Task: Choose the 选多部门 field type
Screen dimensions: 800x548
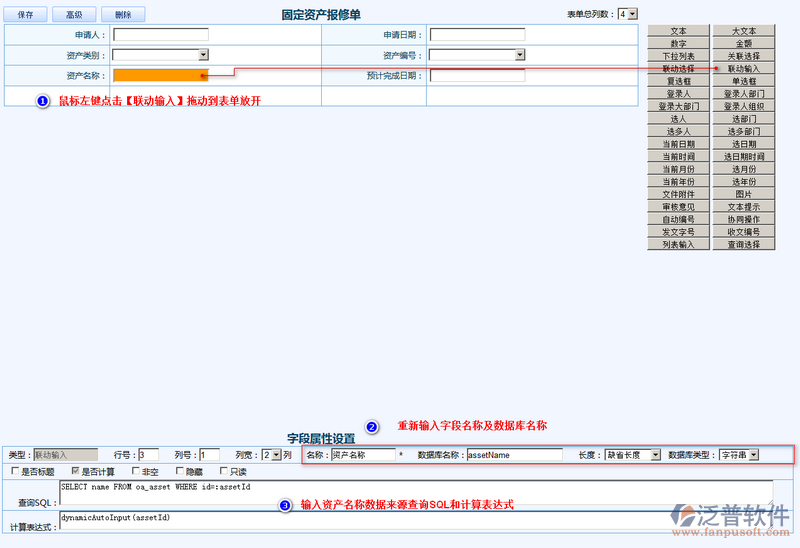Action: coord(743,131)
